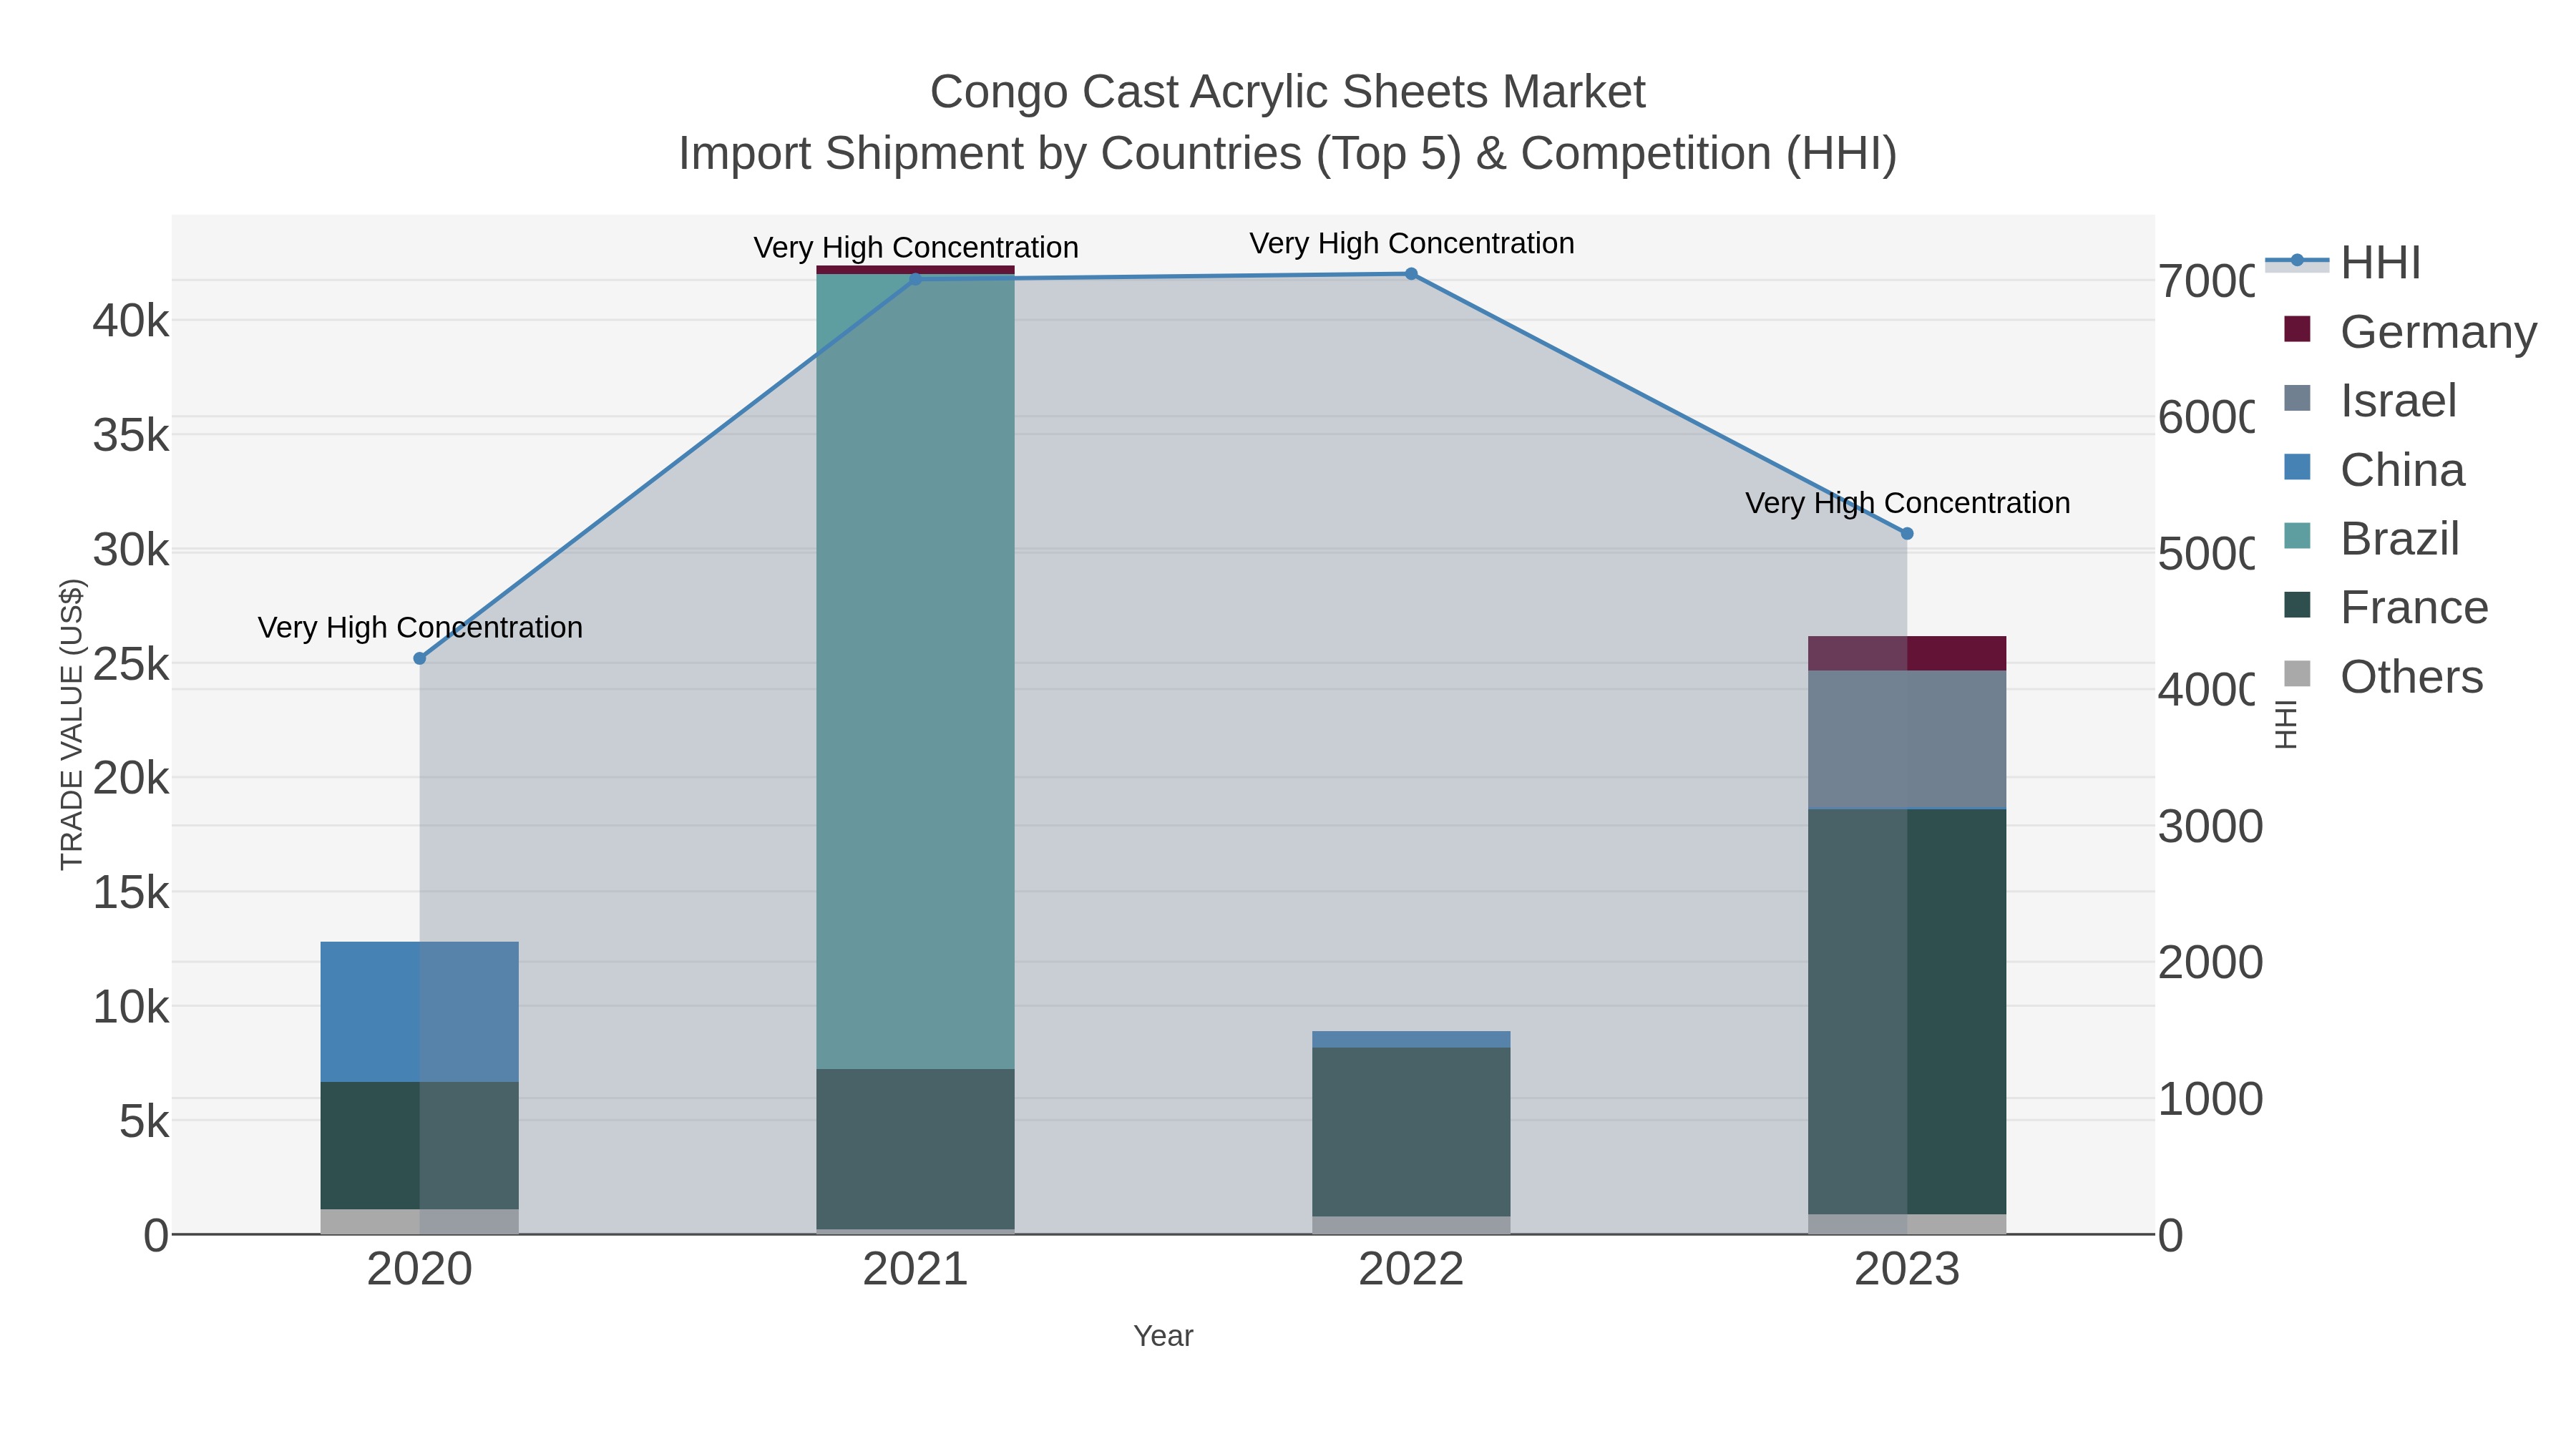Click the 1000 right-axis tick label

pyautogui.click(x=2211, y=1099)
